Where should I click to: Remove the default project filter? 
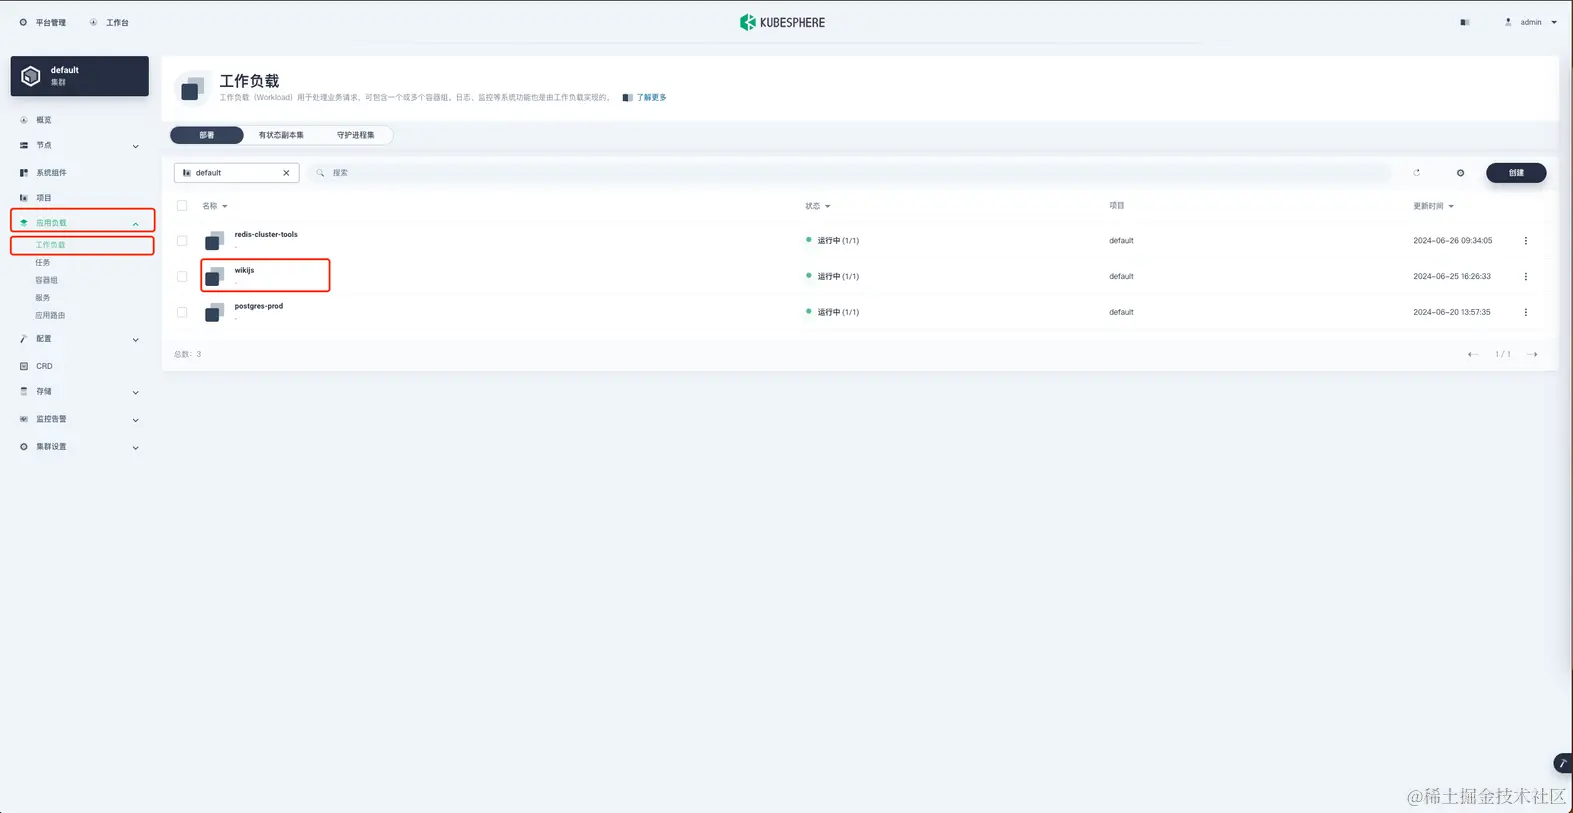click(x=286, y=173)
